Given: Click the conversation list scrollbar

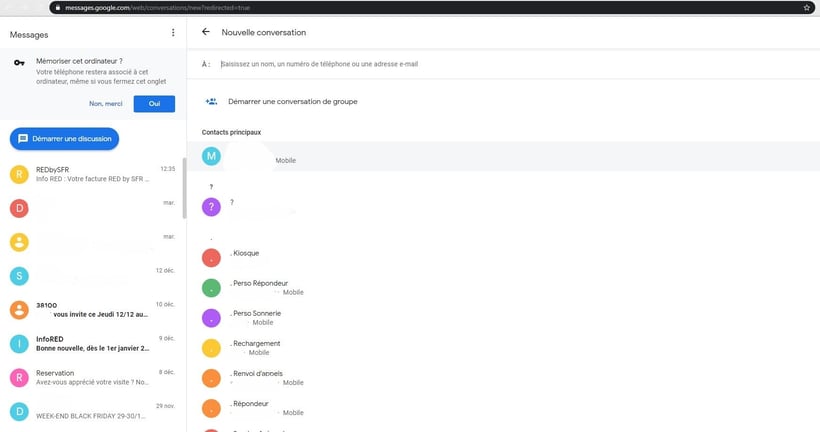Looking at the screenshot, I should tap(184, 188).
